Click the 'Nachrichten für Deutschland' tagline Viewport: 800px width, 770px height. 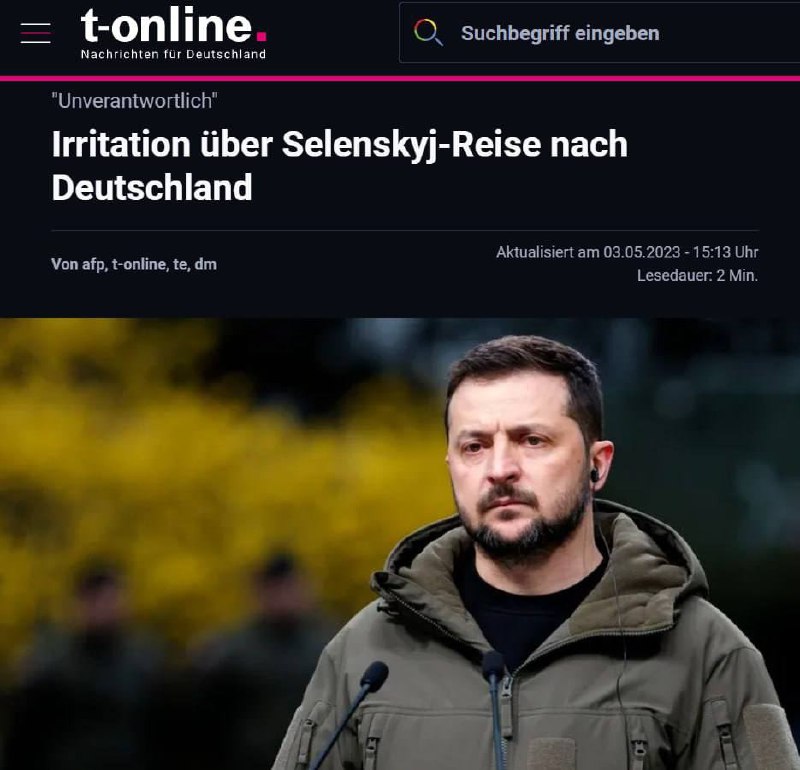173,54
